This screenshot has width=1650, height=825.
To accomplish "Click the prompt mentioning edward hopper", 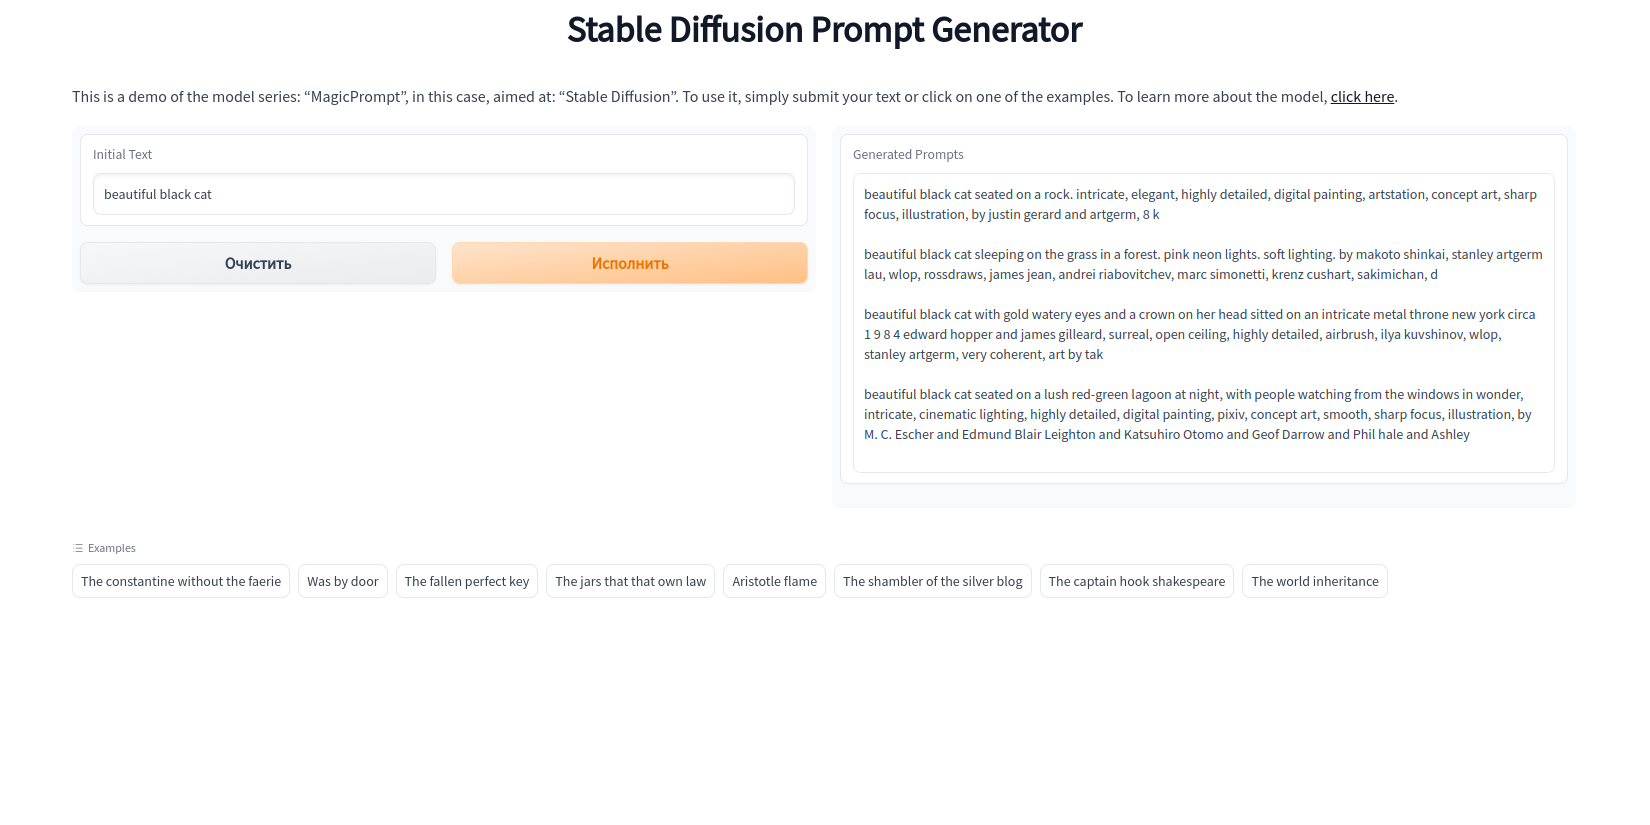I will (1200, 334).
